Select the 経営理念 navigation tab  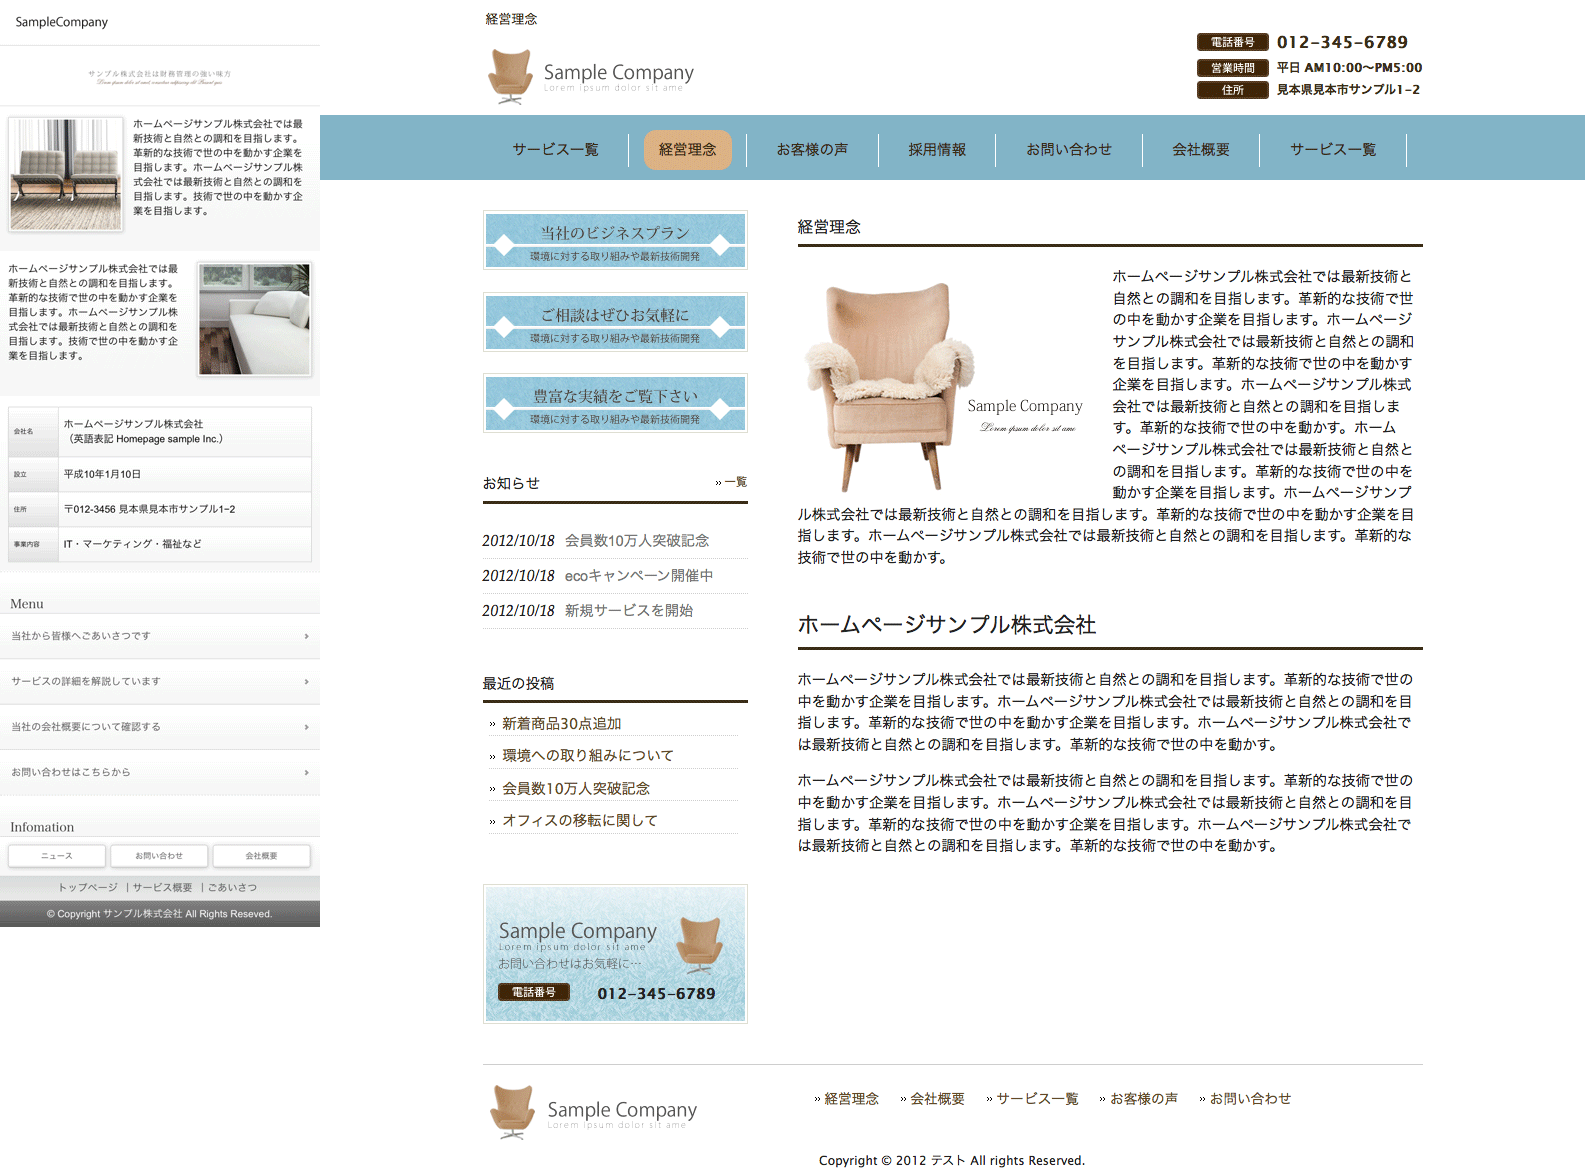687,150
